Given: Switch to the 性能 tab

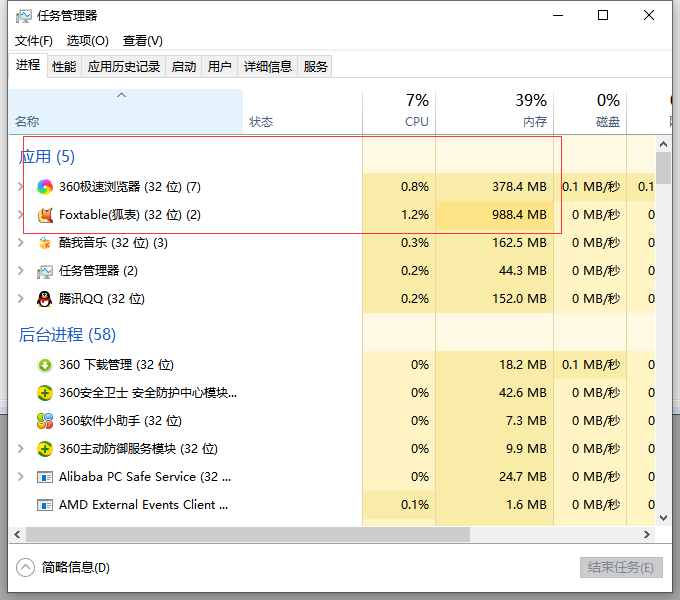Looking at the screenshot, I should [64, 67].
